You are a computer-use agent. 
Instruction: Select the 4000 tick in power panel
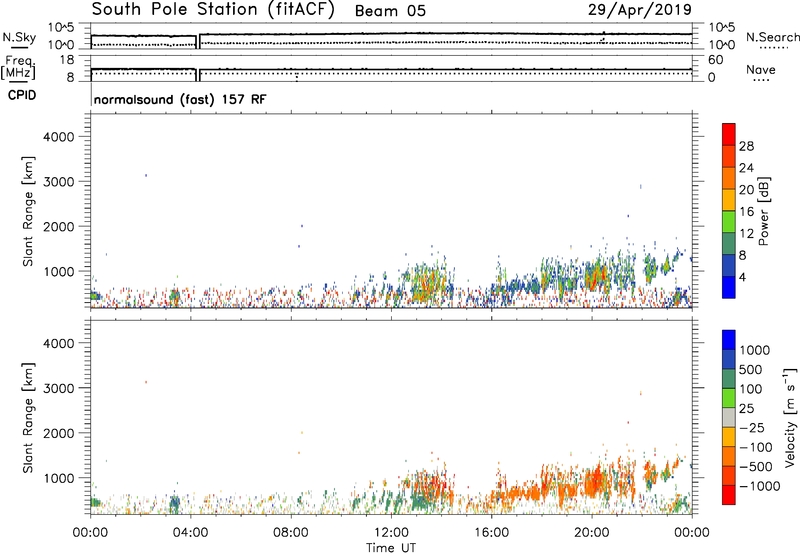59,137
